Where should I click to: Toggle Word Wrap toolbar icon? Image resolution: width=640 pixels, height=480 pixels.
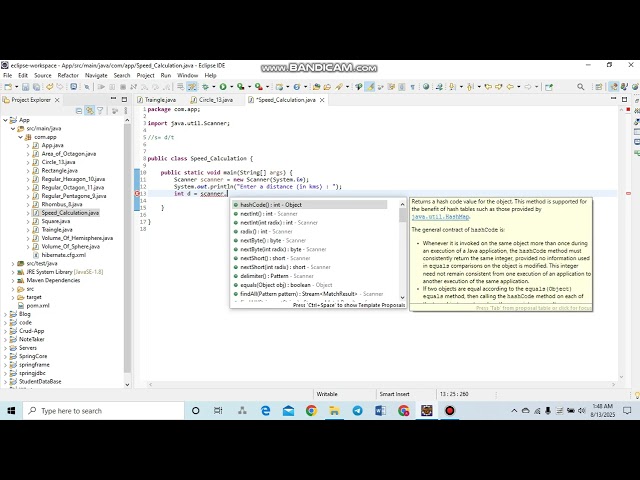391,87
